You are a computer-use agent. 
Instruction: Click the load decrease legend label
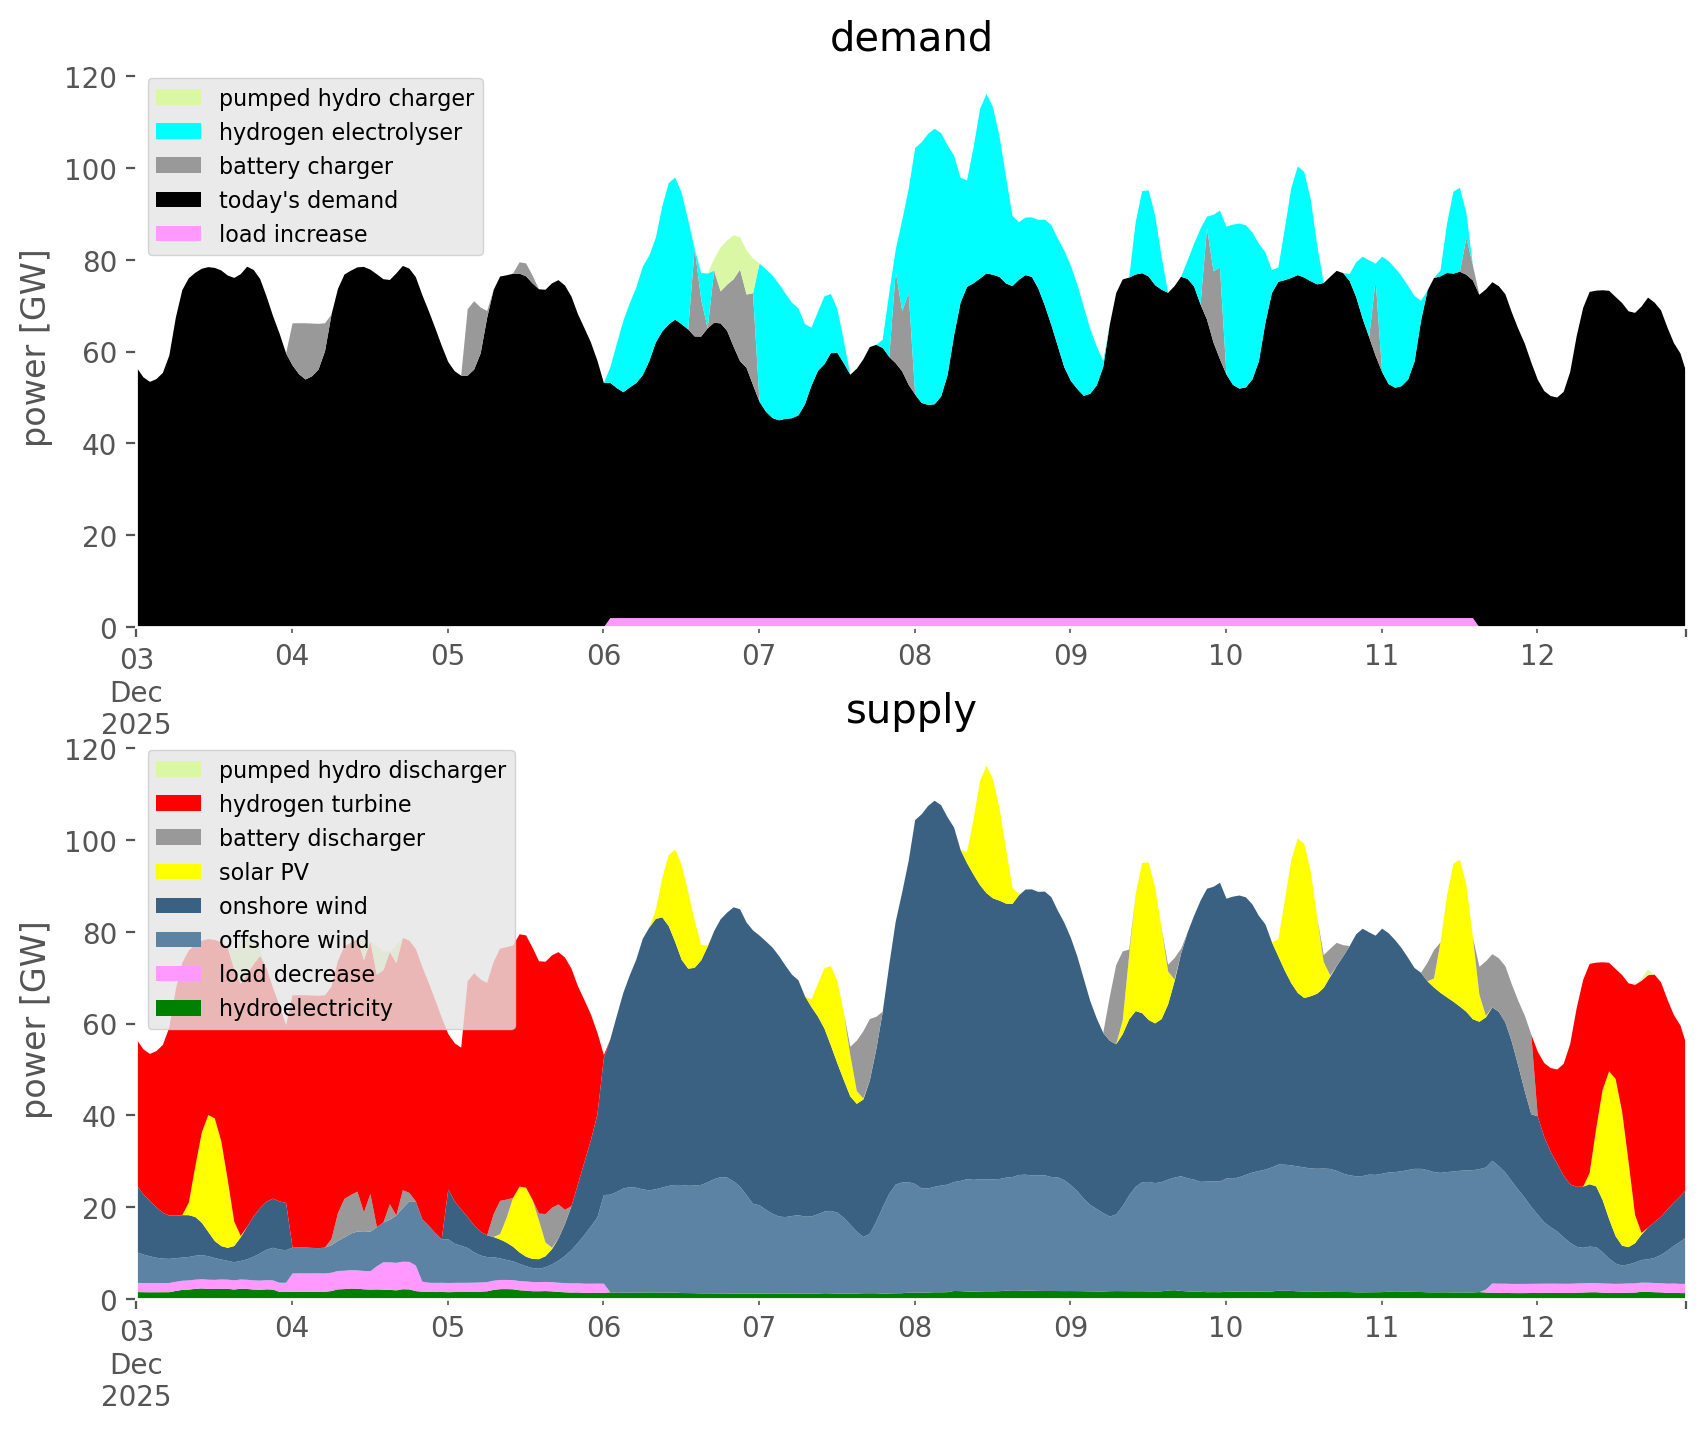coord(296,974)
